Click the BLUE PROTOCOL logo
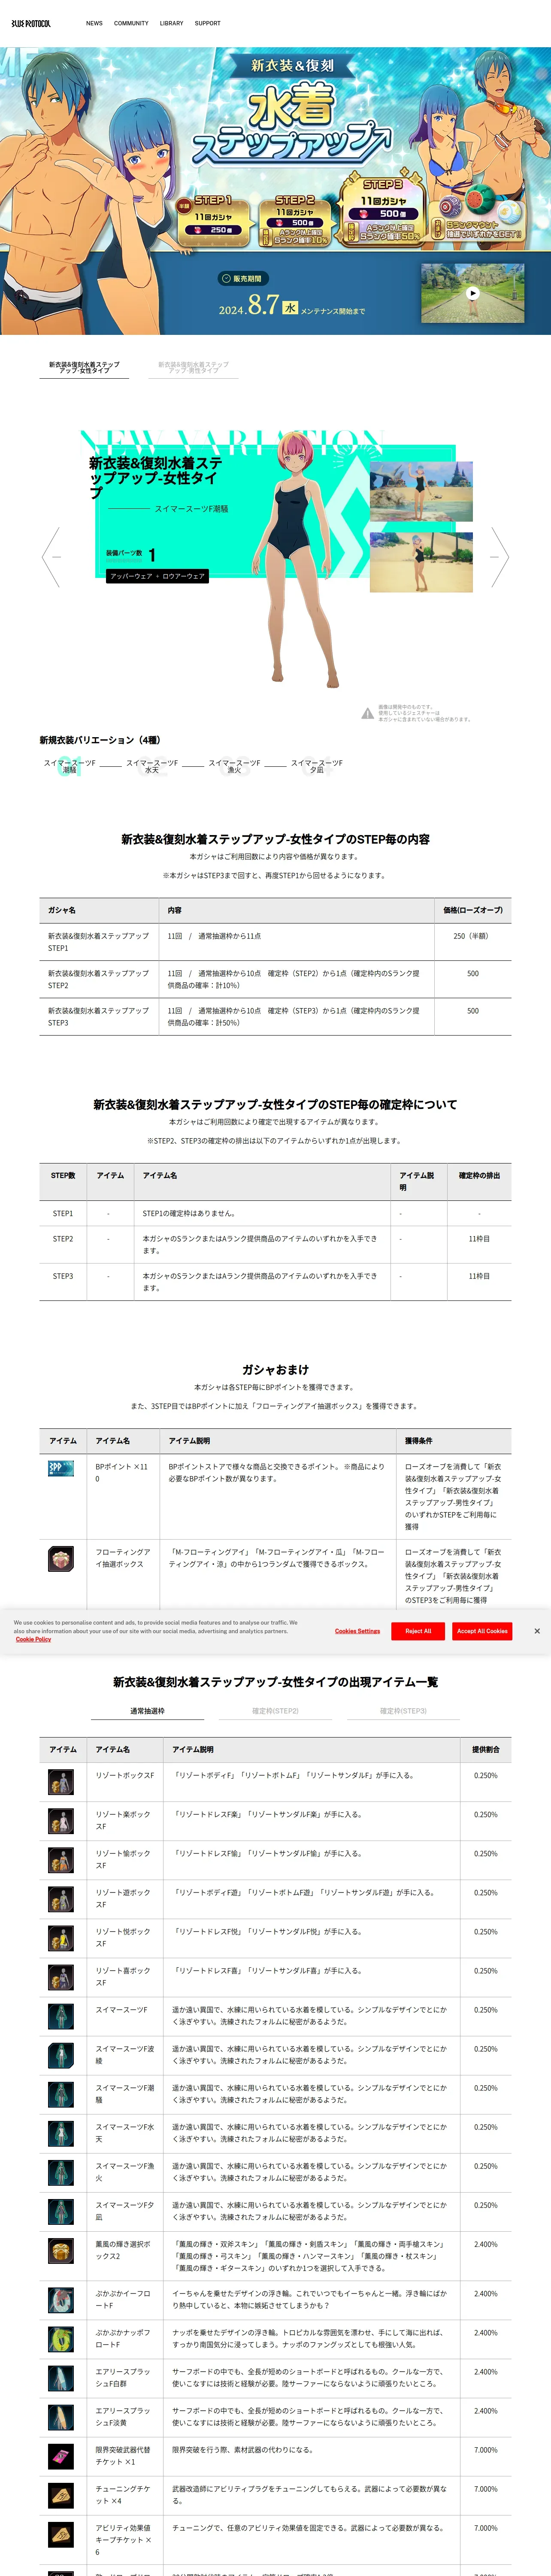This screenshot has width=551, height=2576. click(x=31, y=23)
